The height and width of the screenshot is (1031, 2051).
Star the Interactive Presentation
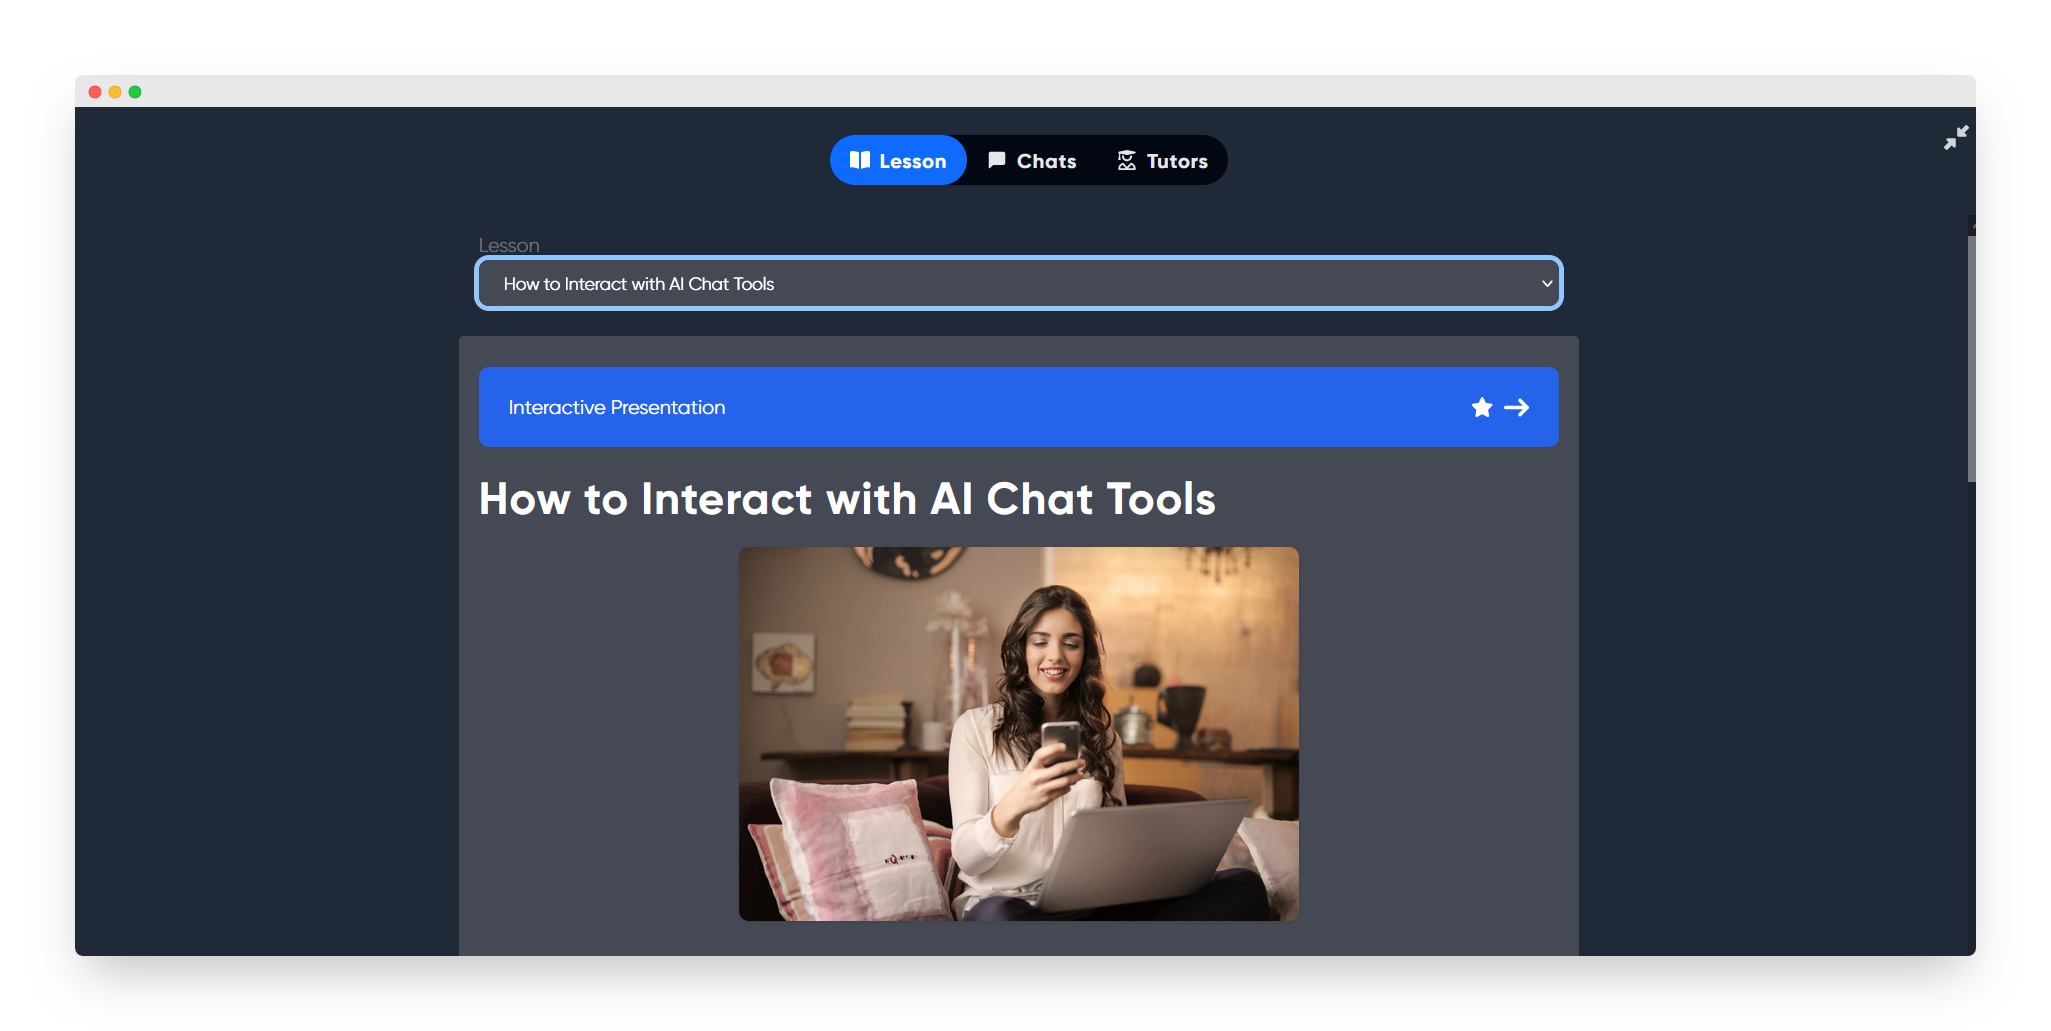tap(1481, 407)
